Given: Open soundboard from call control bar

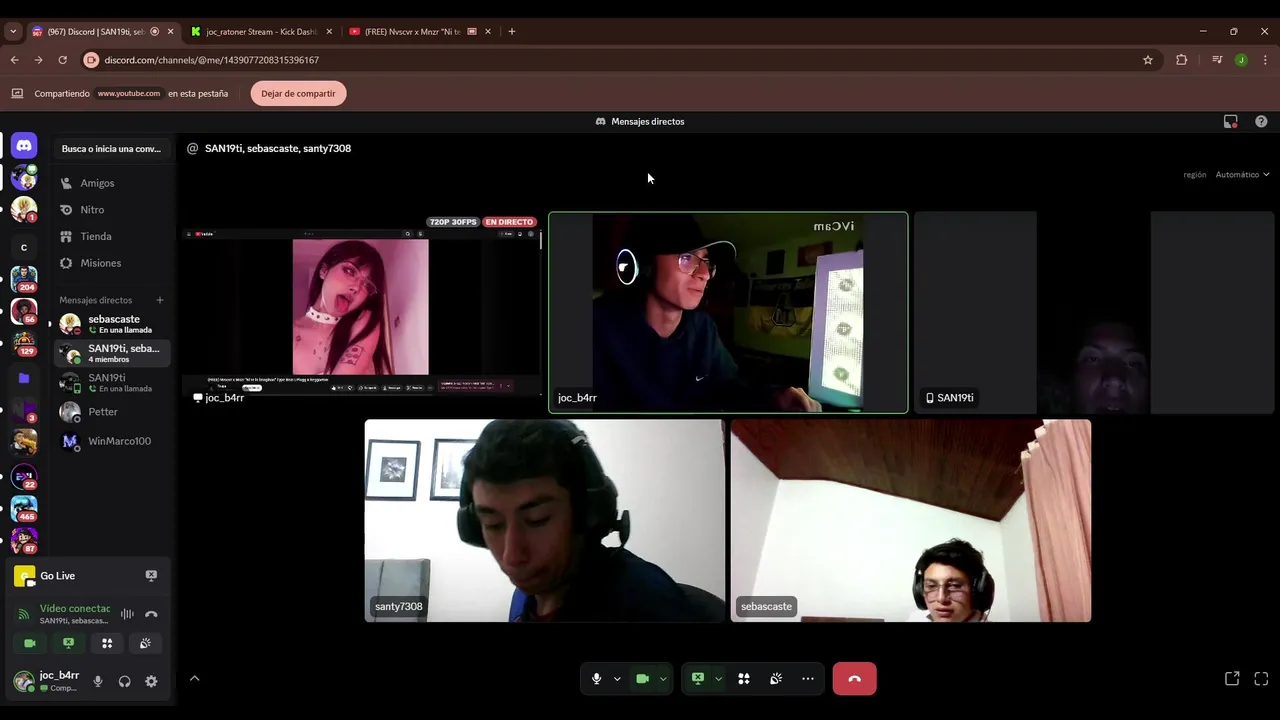Looking at the screenshot, I should (776, 679).
